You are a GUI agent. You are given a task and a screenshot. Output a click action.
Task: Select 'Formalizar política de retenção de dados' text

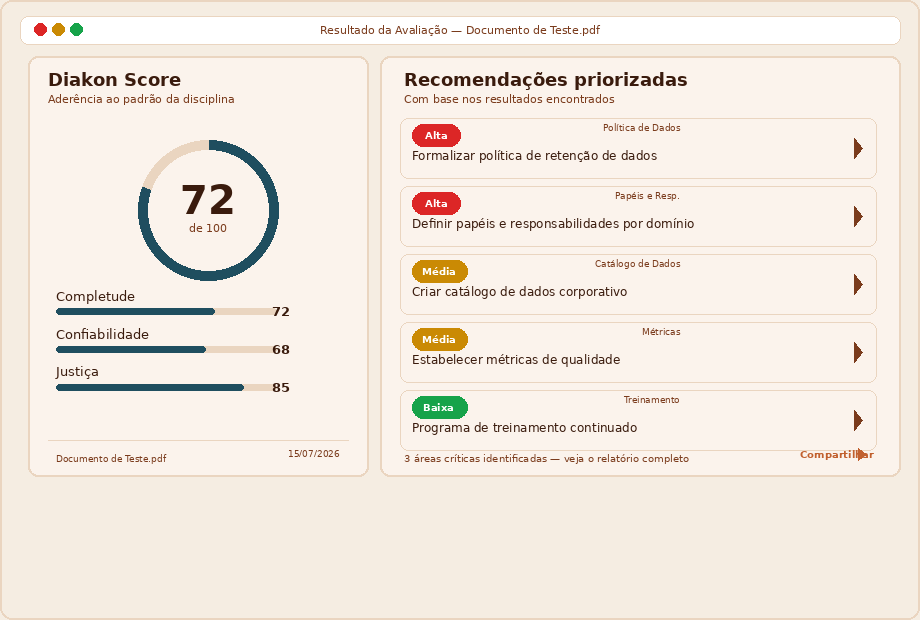click(x=535, y=156)
